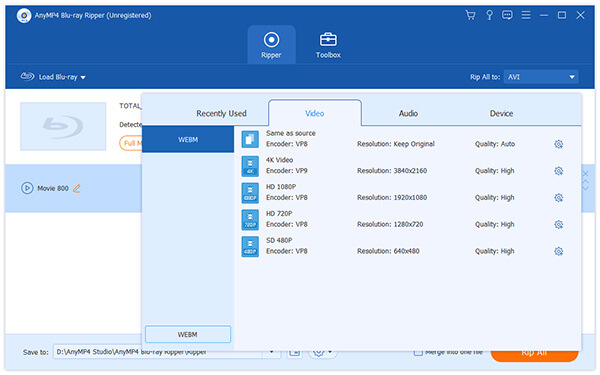The height and width of the screenshot is (375, 600).
Task: Click Resolution: 1280x720 text
Action: [390, 224]
